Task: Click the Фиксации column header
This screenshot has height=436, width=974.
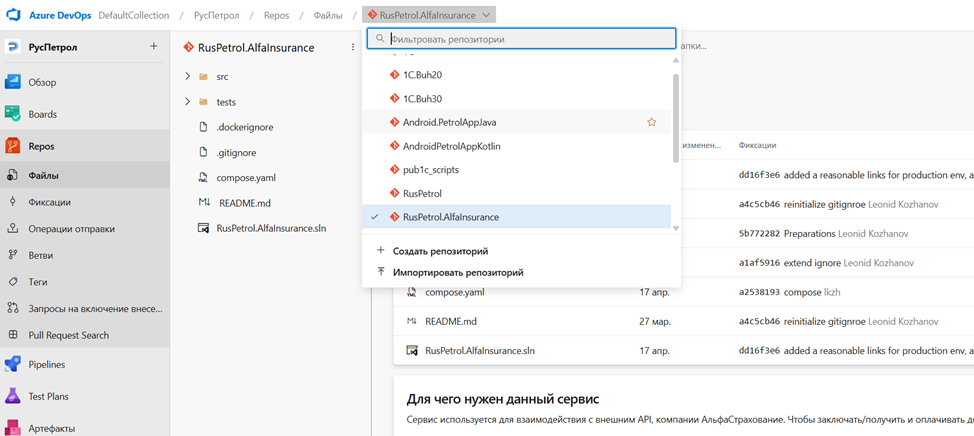Action: tap(757, 145)
